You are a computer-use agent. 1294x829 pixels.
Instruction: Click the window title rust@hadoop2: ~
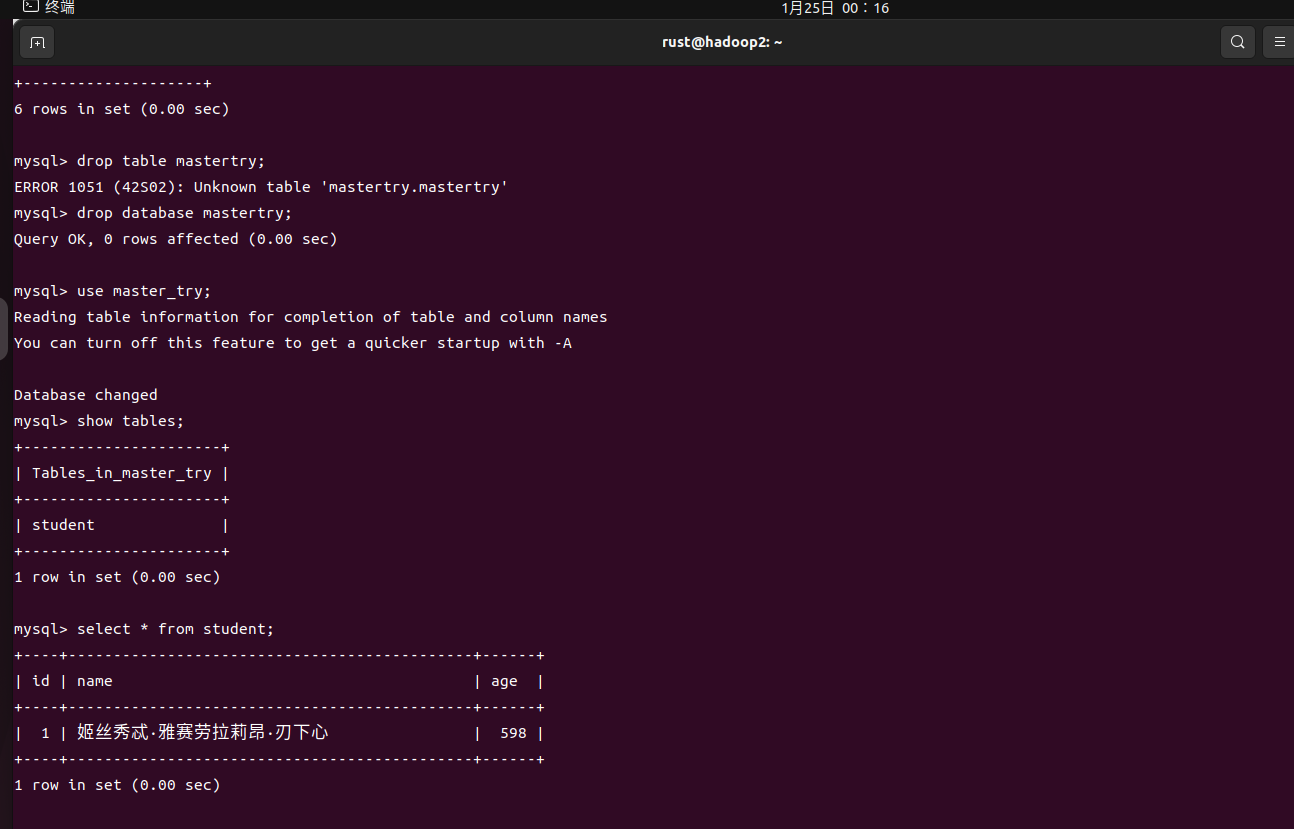[x=722, y=42]
